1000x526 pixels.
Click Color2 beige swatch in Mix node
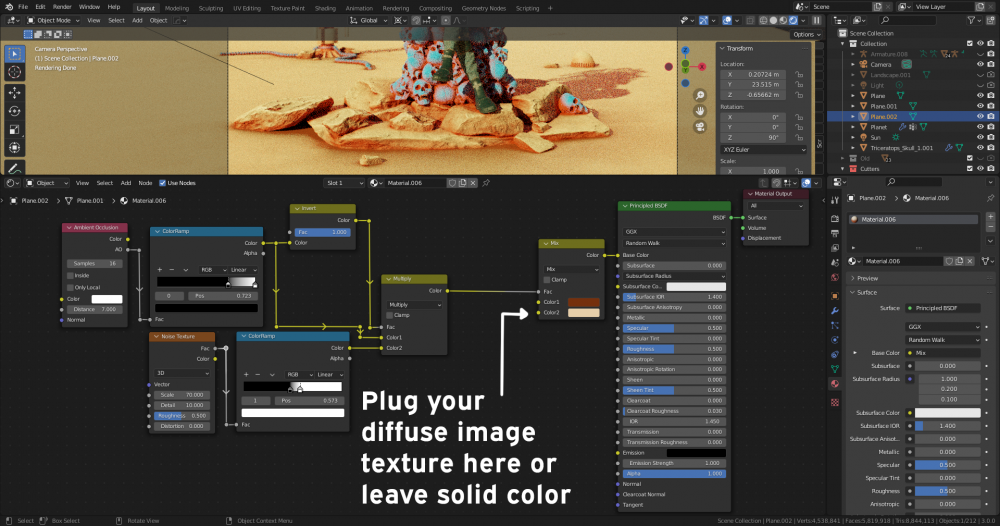tap(584, 312)
